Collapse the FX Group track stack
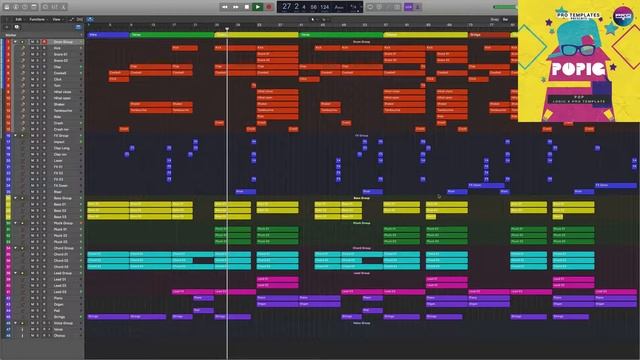The width and height of the screenshot is (640, 360). pos(16,136)
